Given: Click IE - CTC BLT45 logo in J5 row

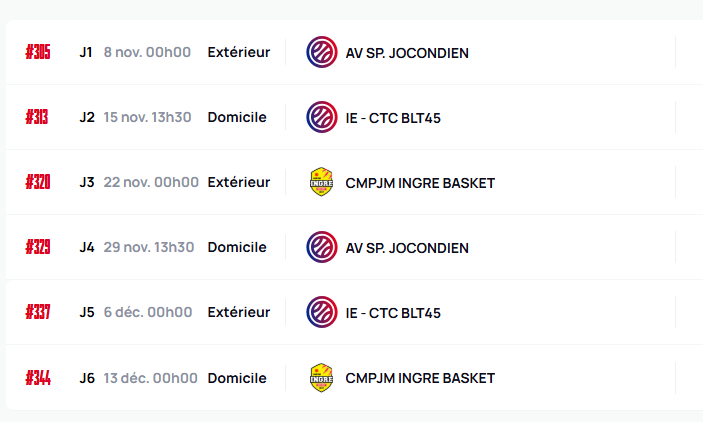Looking at the screenshot, I should tap(321, 312).
